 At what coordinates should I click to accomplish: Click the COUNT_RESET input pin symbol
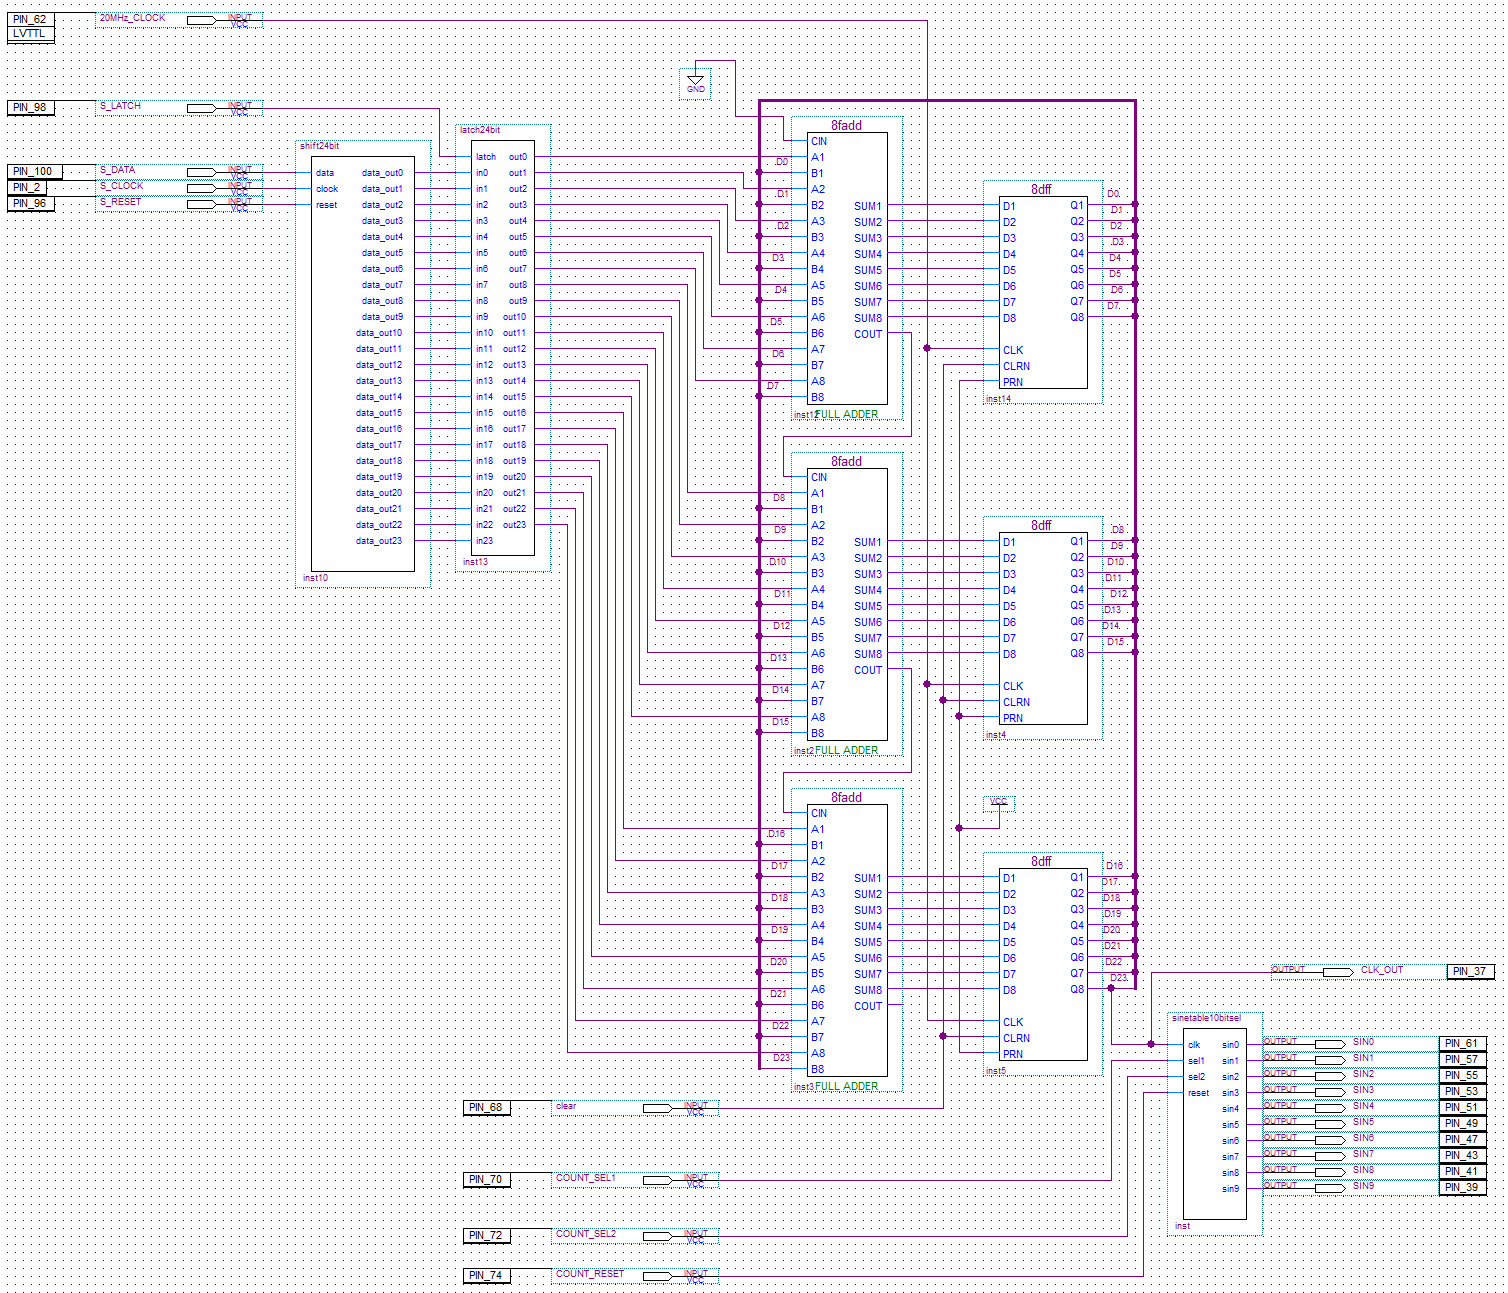point(657,1276)
